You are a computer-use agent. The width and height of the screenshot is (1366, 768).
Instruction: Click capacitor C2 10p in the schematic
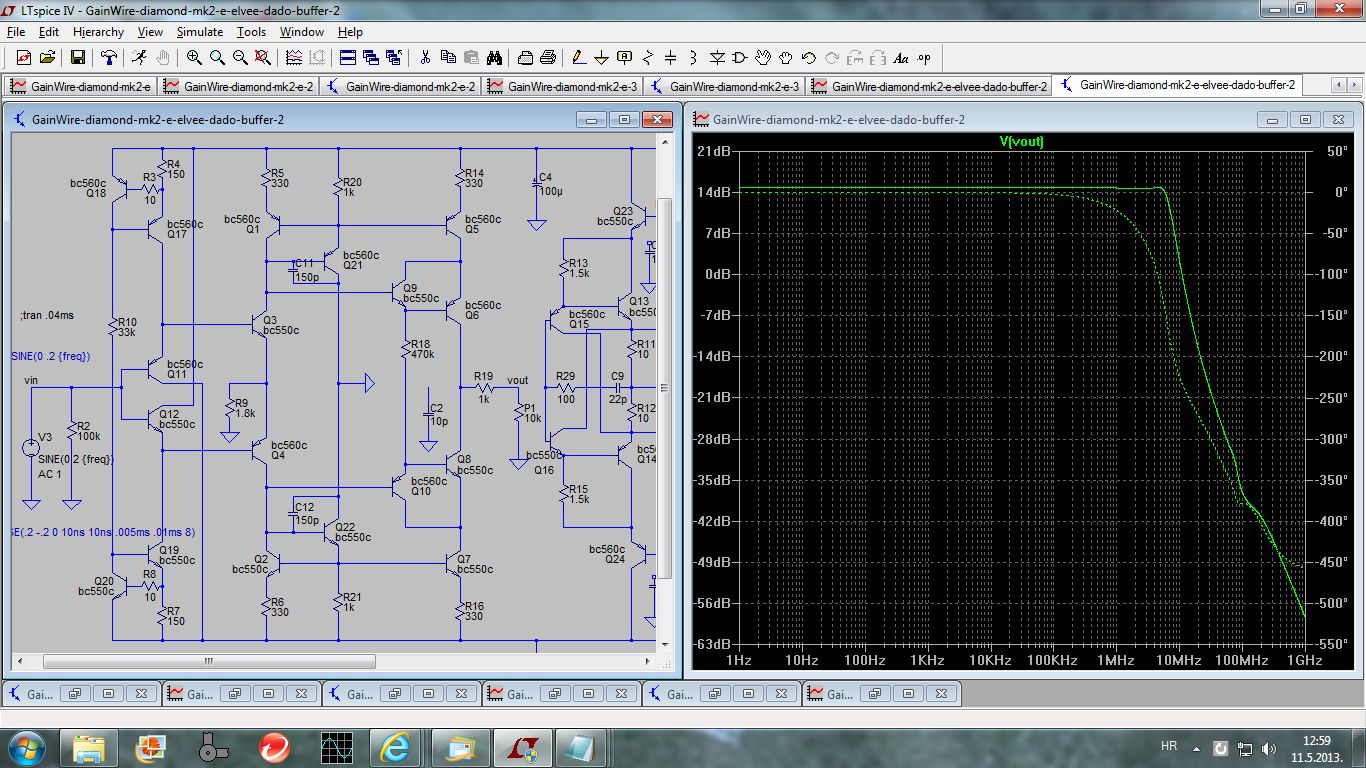pos(430,413)
